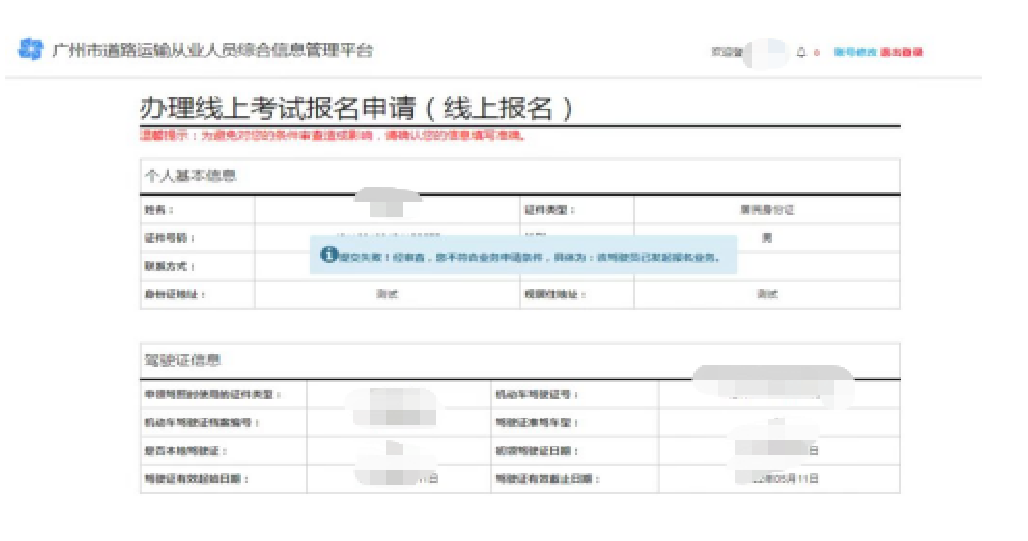Select the 个人基本信息 section header

(x=188, y=176)
